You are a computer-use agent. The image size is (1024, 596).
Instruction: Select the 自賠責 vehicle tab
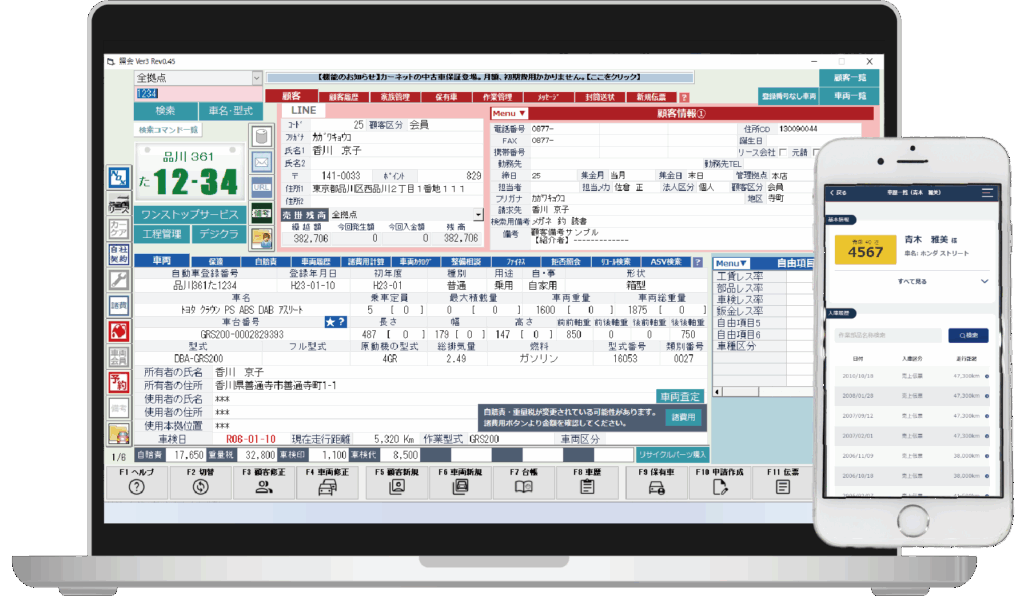[x=265, y=262]
